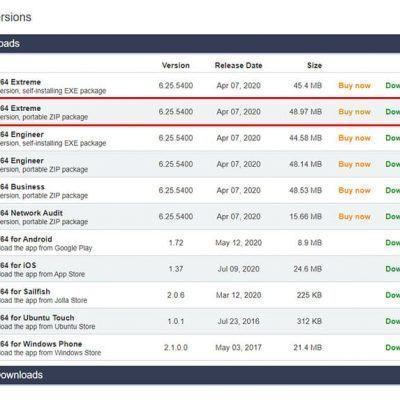Select the 'for Windows Phone' product title
The height and width of the screenshot is (400, 400).
(x=41, y=344)
